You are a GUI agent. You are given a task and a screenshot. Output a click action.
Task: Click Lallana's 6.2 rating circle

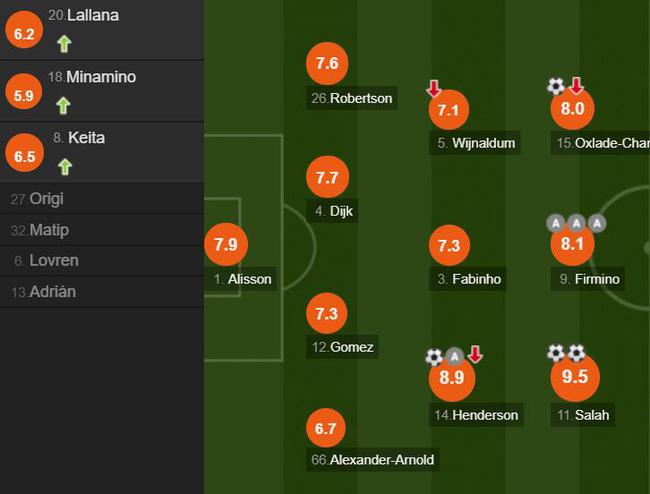(24, 30)
